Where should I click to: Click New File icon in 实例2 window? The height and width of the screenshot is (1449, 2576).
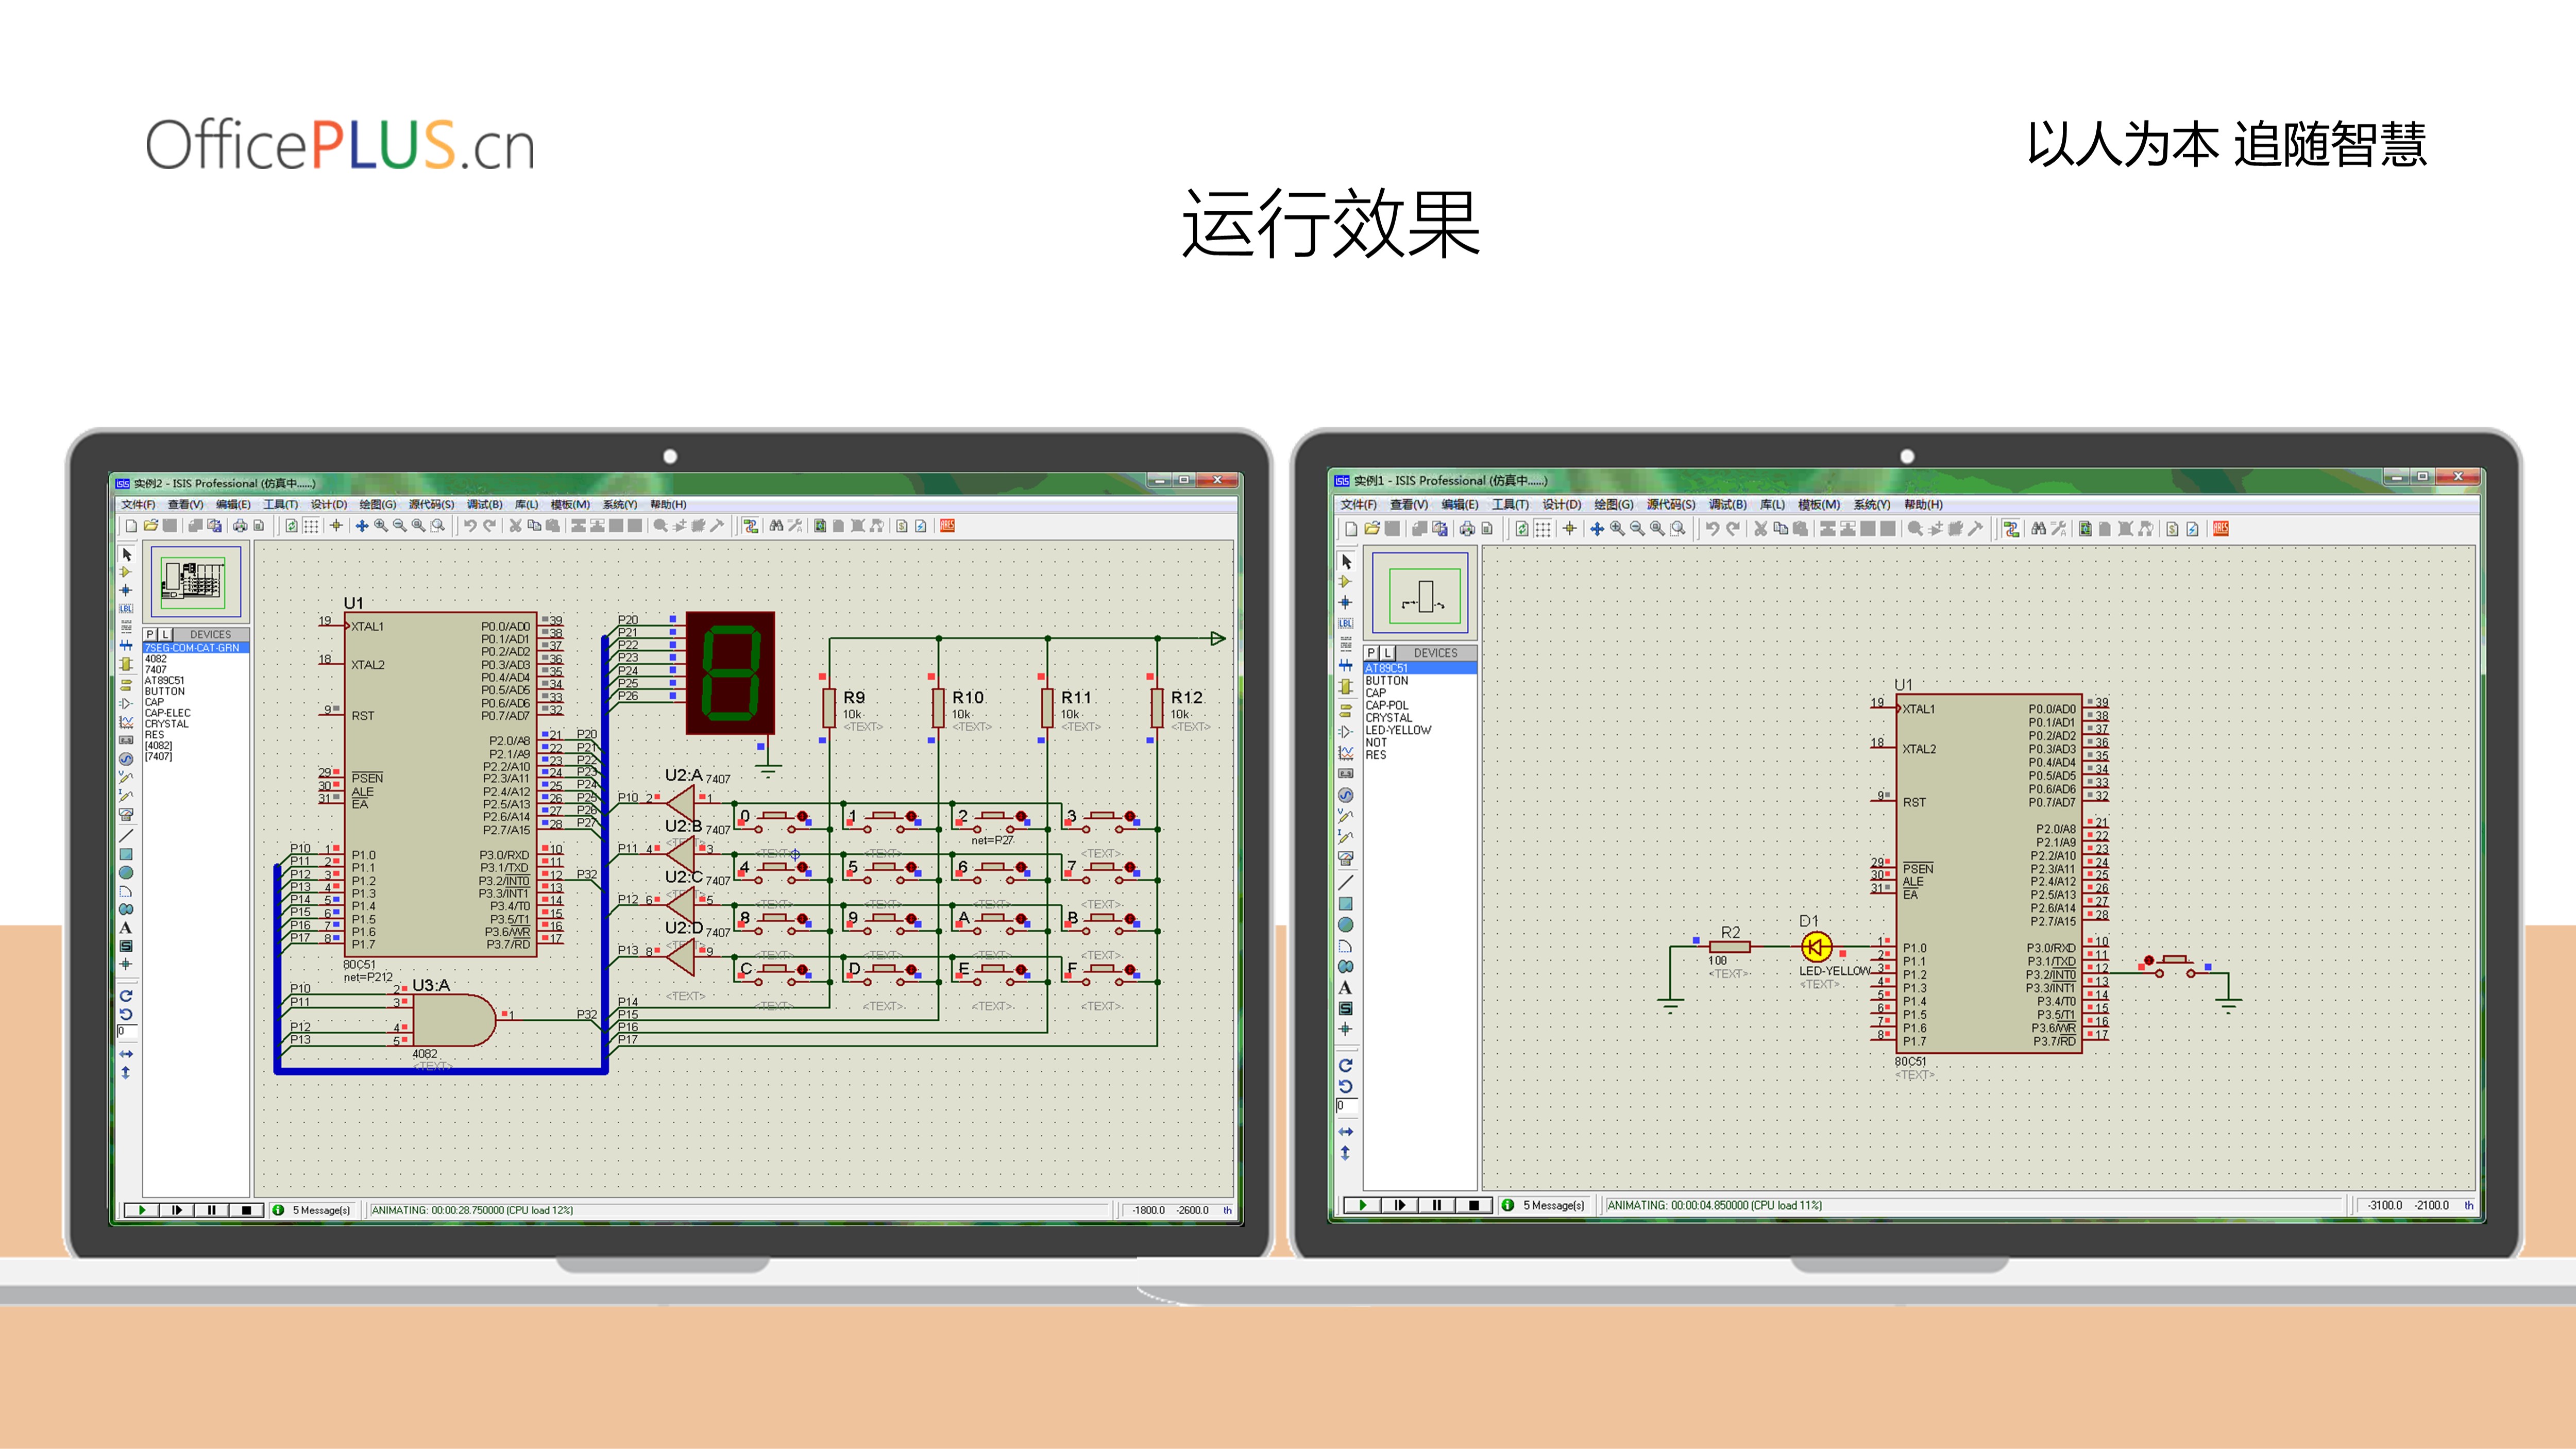pos(131,526)
